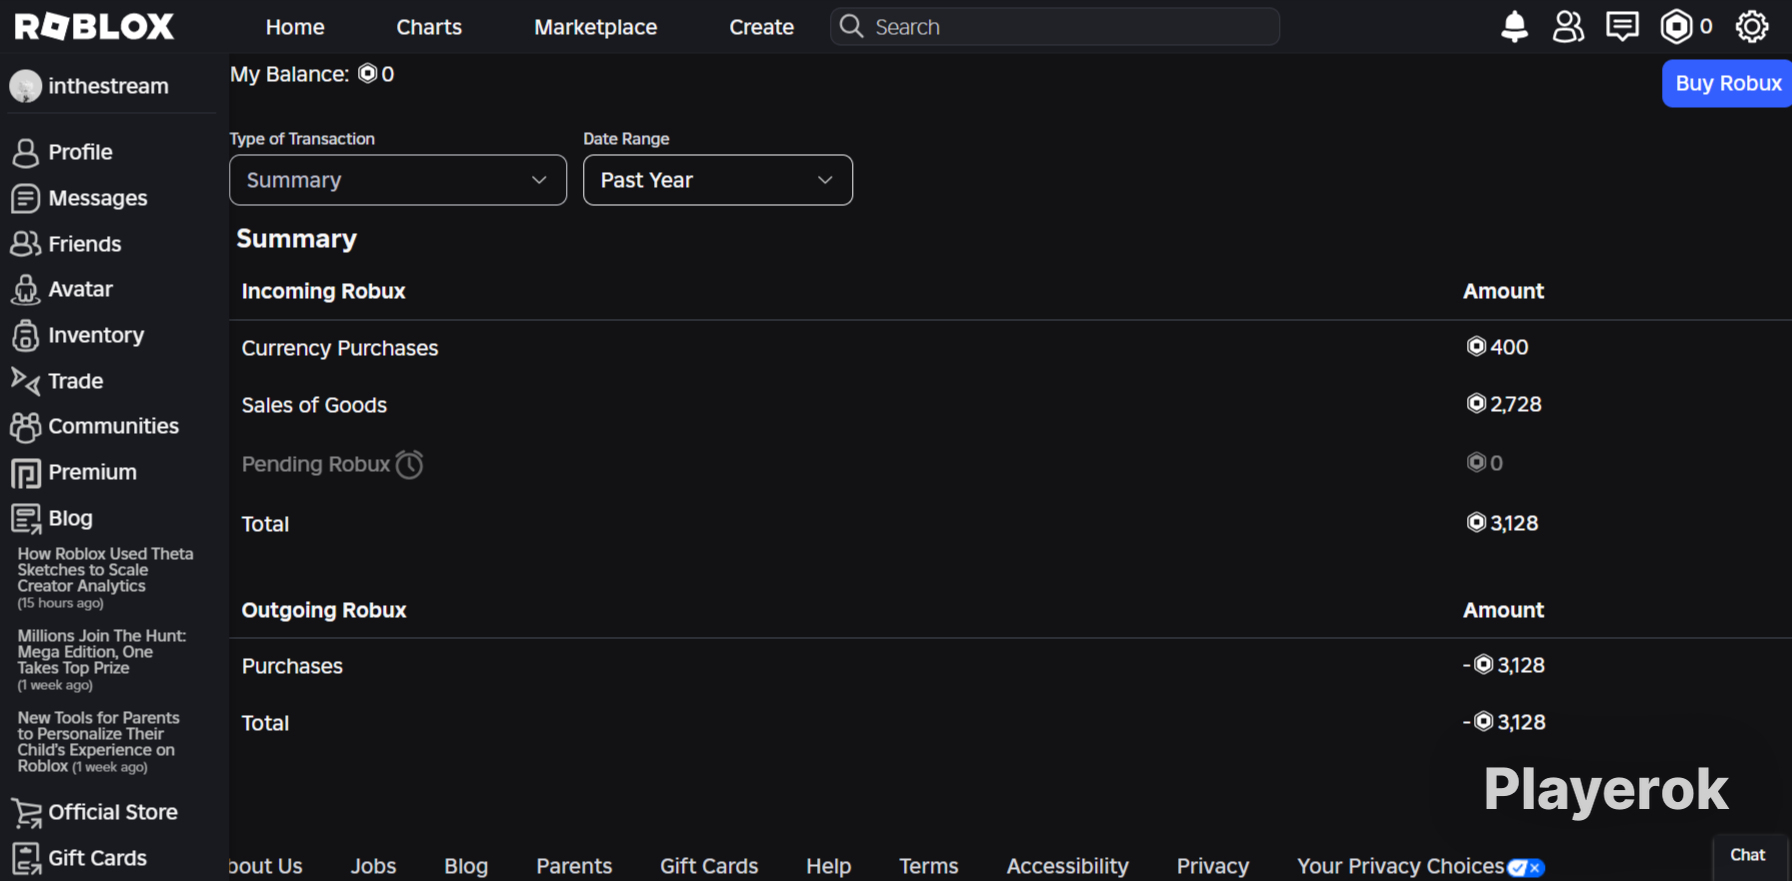The image size is (1792, 881).
Task: Click the Roblox logo
Action: tap(95, 27)
